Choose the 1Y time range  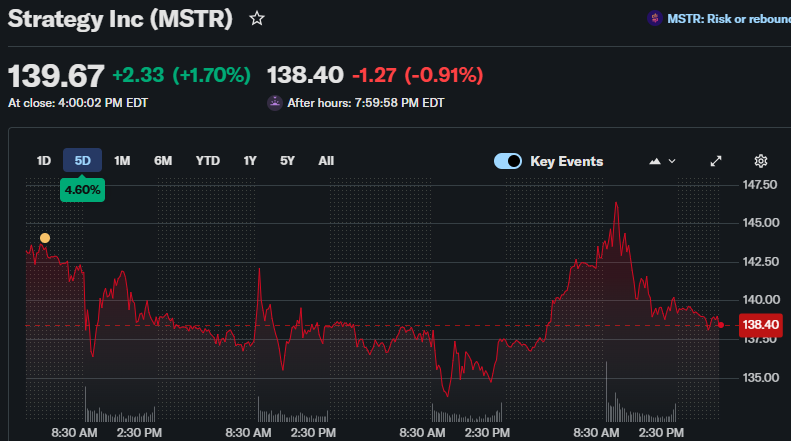250,161
